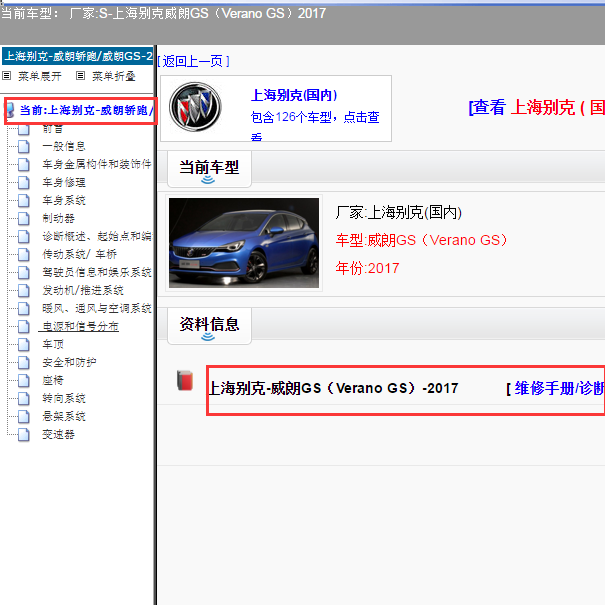
Task: Click 菜单展开 to expand menu
Action: (40, 76)
